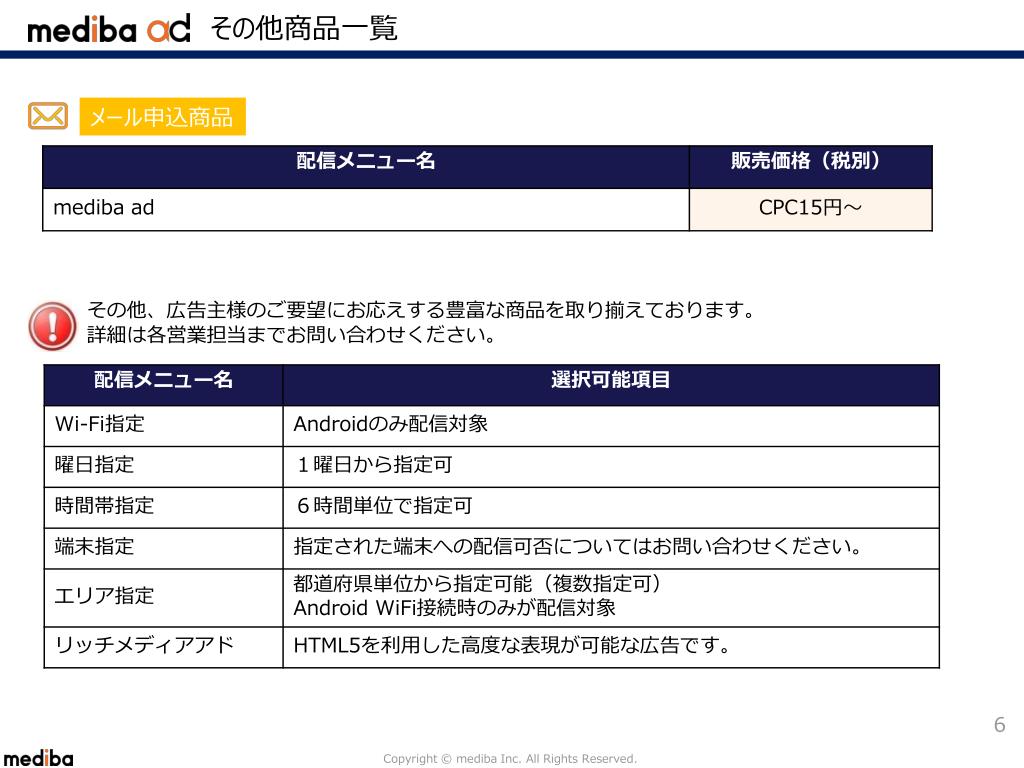Click the HTML5を利用した高度な表現 text
The width and height of the screenshot is (1024, 768).
click(x=511, y=646)
